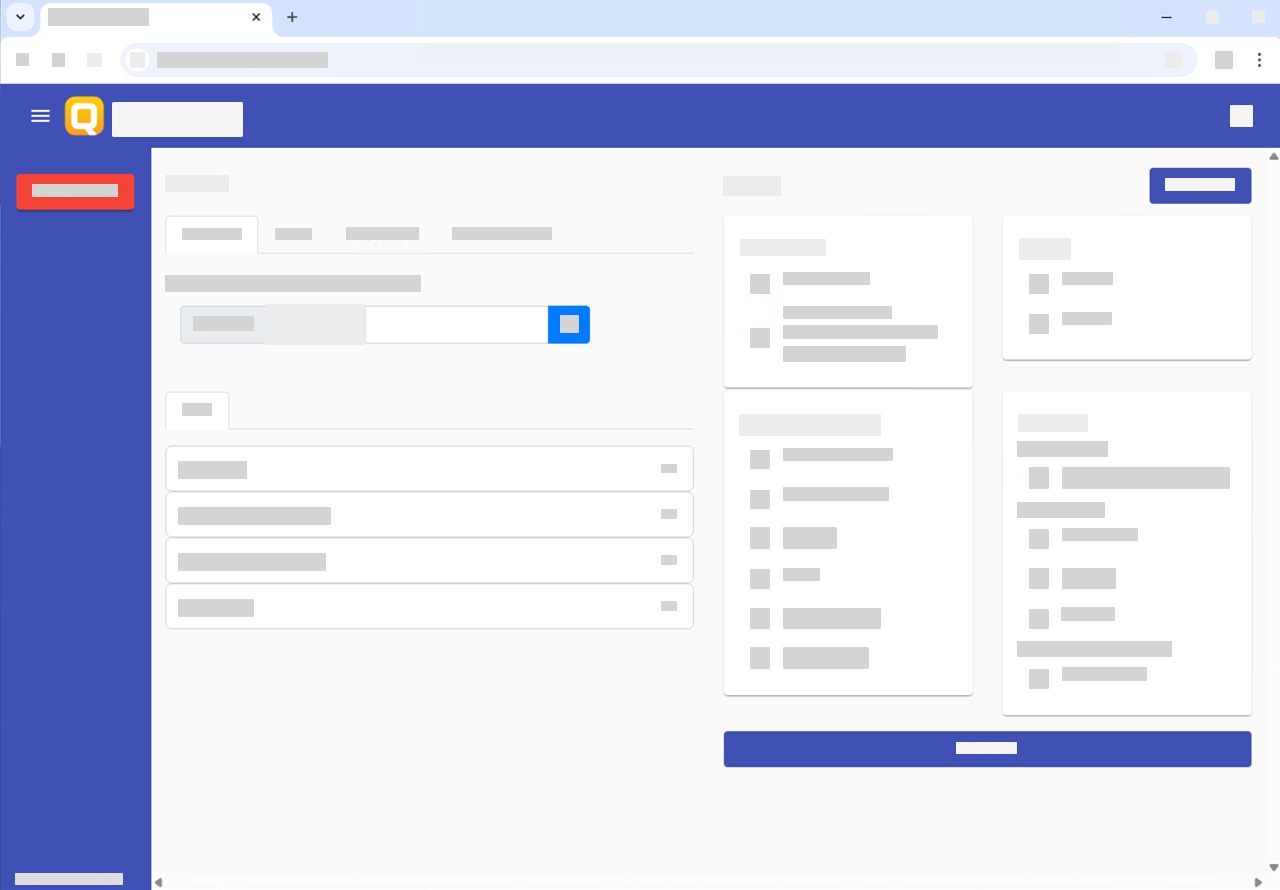
Task: Click the icon at the right end of the address bar
Action: (1175, 60)
